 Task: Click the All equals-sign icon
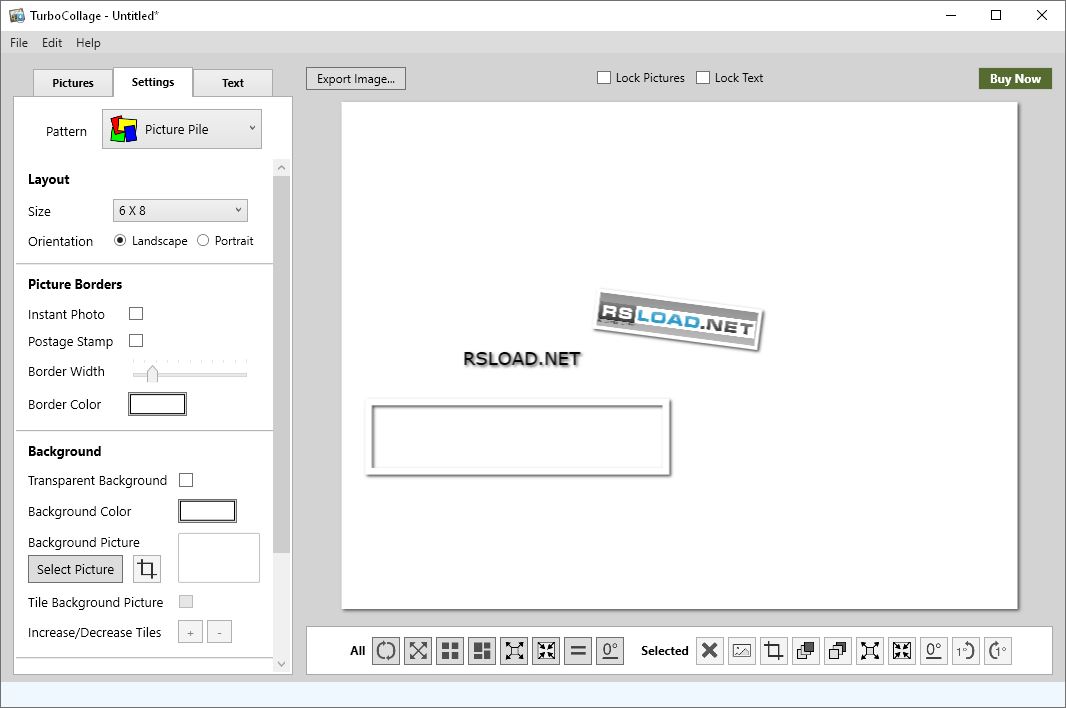tap(578, 651)
